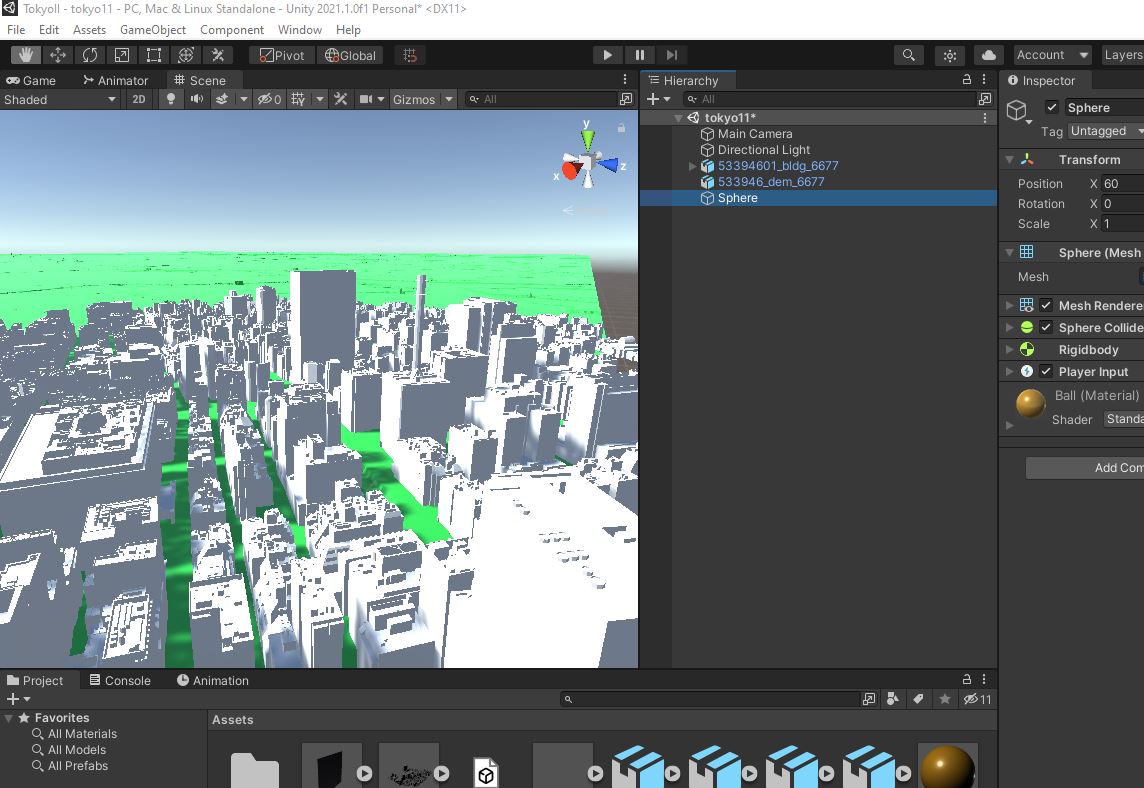This screenshot has width=1144, height=788.
Task: Select the Rect Transform tool
Action: tap(153, 55)
